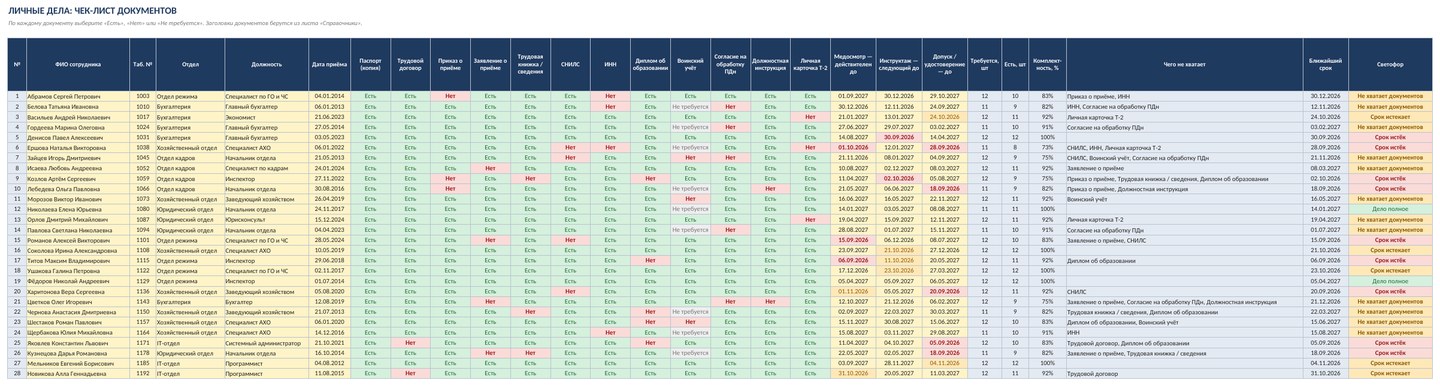Select the "Согласие на обработку ПДн" header
Image resolution: width=1440 pixels, height=386 pixels.
[730, 64]
